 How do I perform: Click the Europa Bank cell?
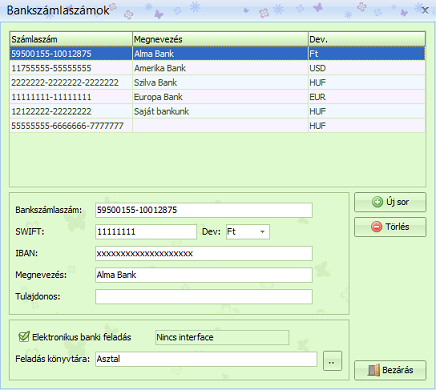(220, 97)
